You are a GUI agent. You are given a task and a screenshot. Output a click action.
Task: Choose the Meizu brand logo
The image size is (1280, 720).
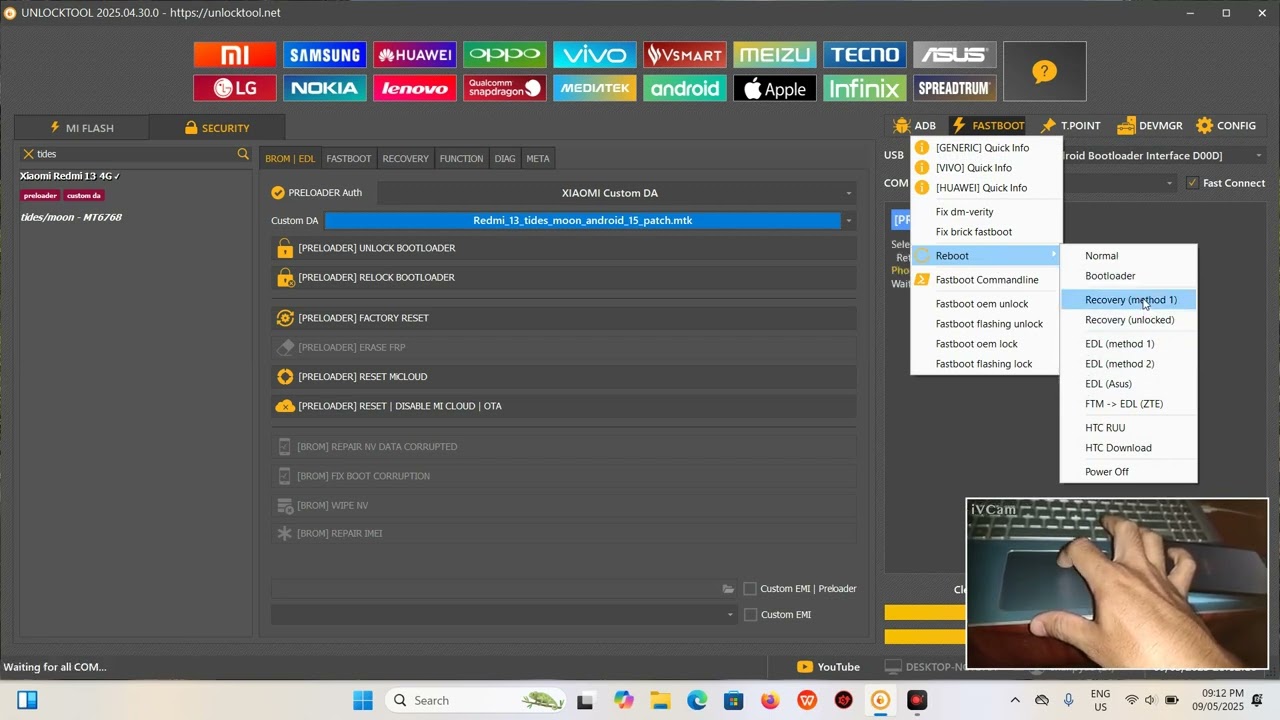click(x=775, y=54)
